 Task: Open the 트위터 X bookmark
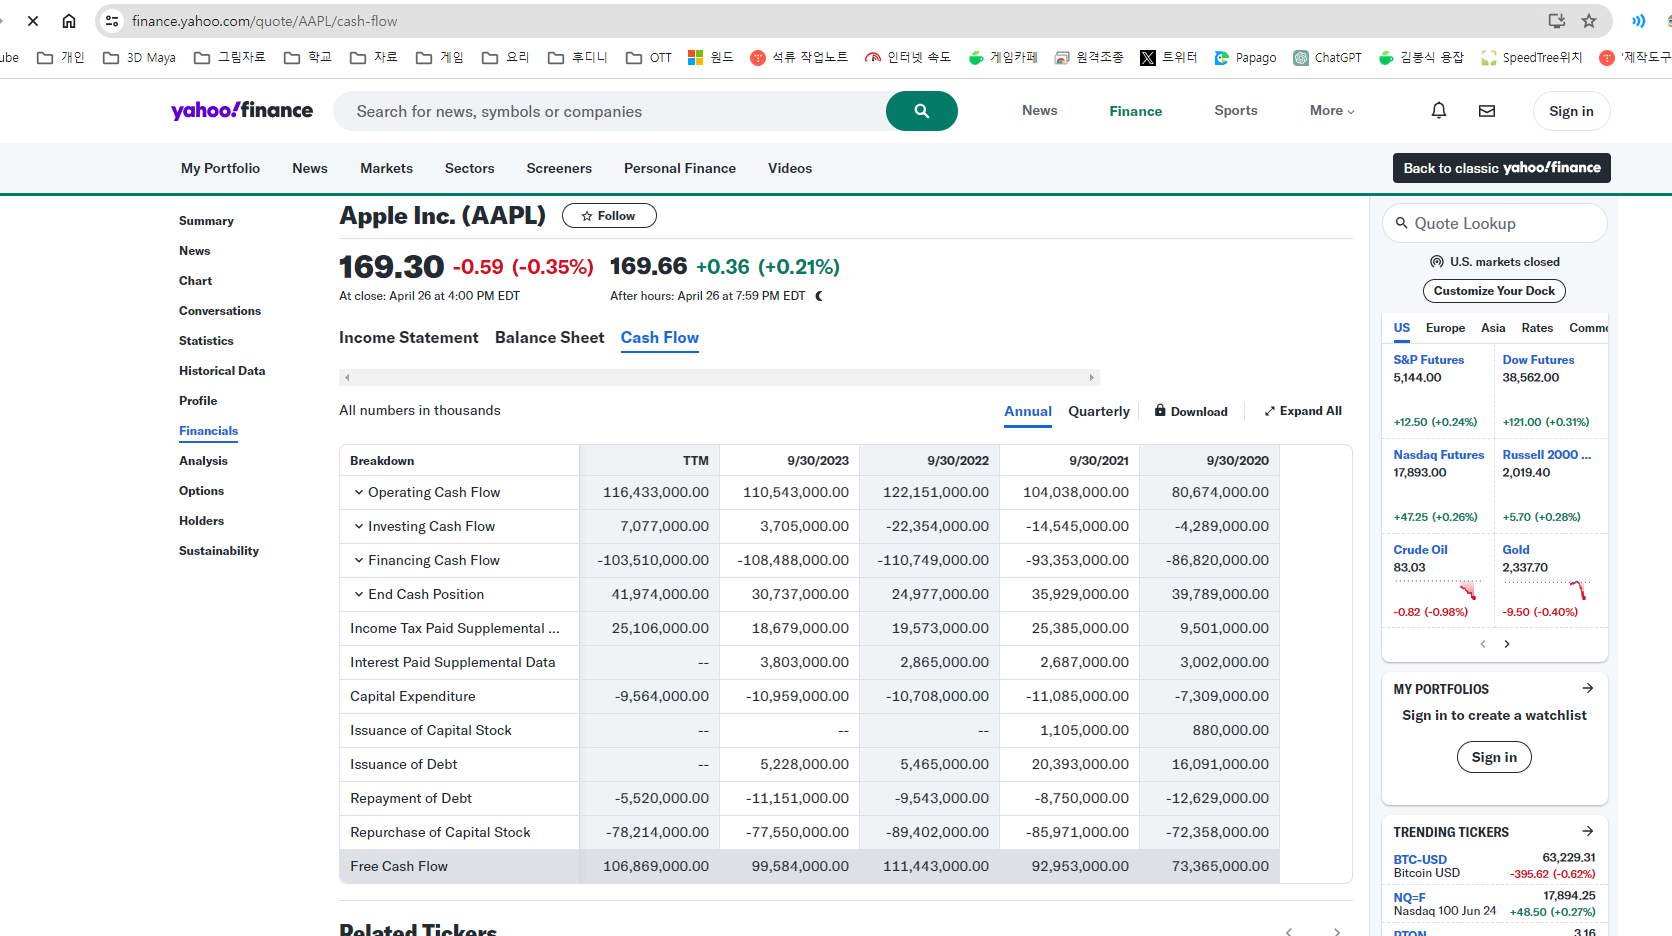pyautogui.click(x=1169, y=58)
